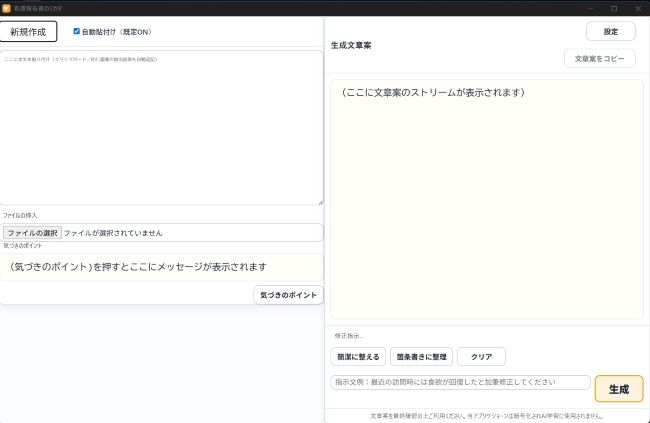The width and height of the screenshot is (650, 423).
Task: Minimize the window
Action: point(591,8)
